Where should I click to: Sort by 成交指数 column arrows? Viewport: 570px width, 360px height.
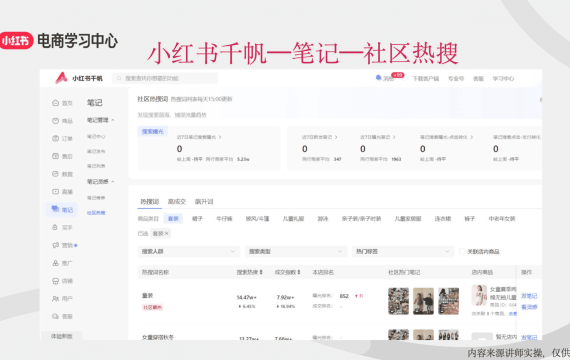[x=299, y=272]
